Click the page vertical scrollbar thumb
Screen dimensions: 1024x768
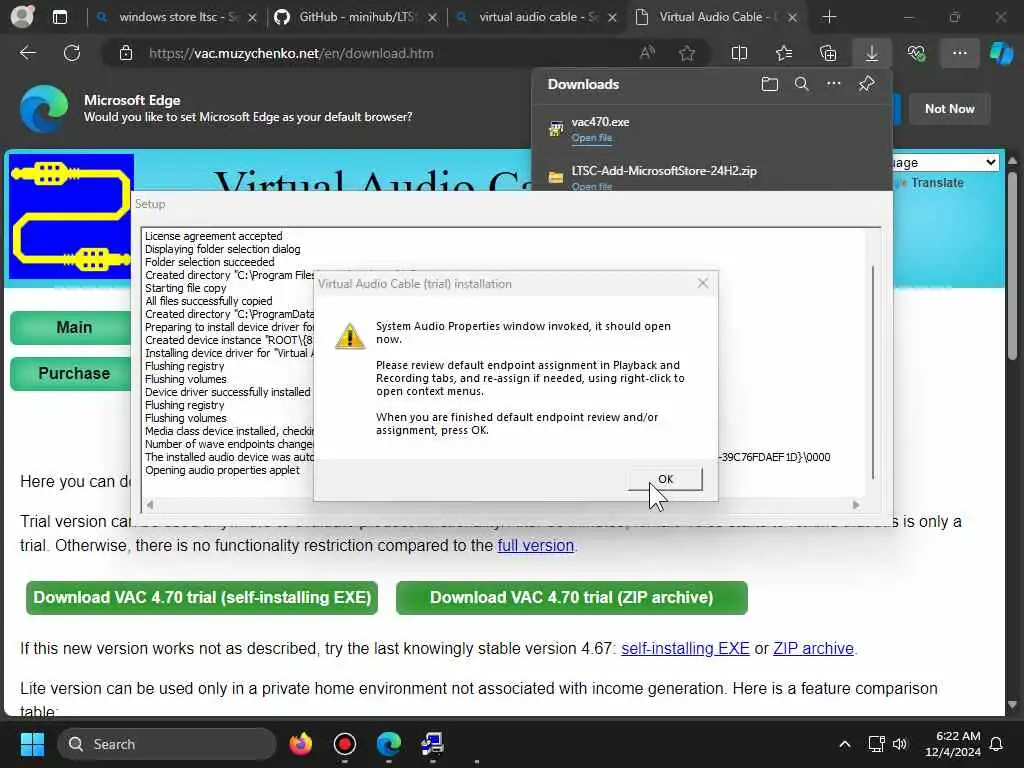[x=1012, y=266]
